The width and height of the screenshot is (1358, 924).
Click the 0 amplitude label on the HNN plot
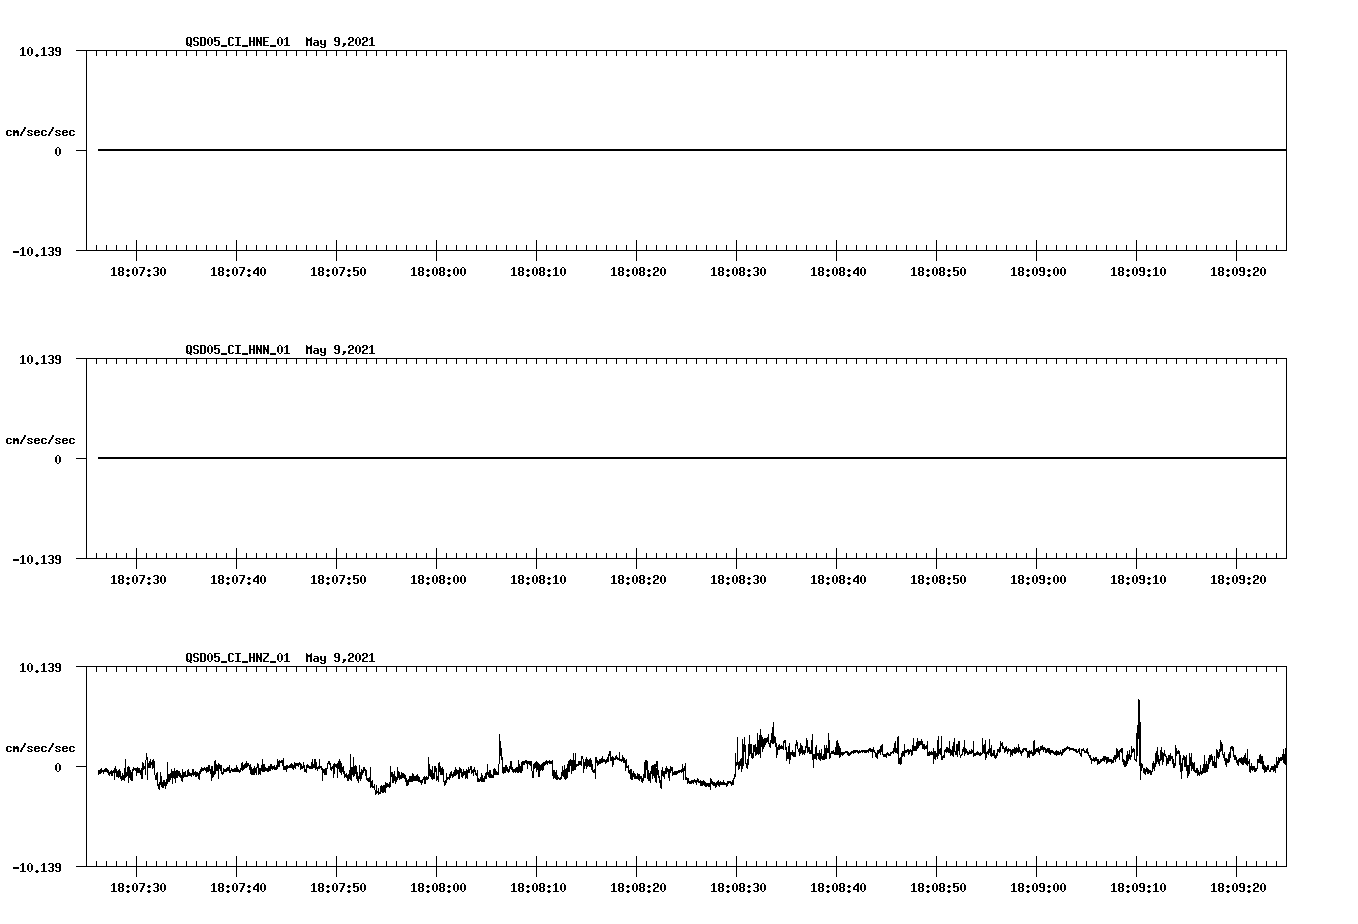point(57,459)
